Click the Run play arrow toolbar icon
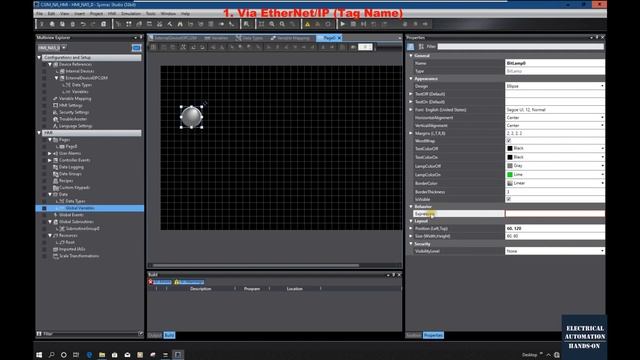This screenshot has width=640, height=360. (342, 24)
